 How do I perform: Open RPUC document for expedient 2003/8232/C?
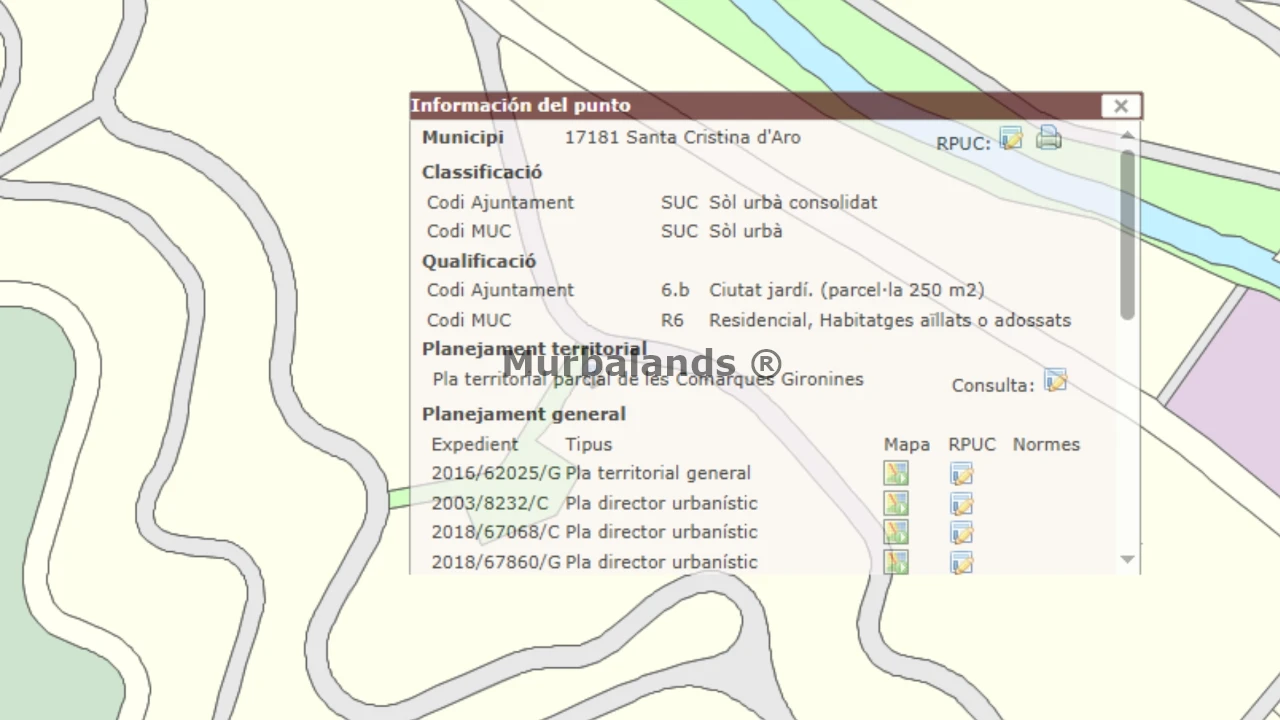(x=961, y=504)
